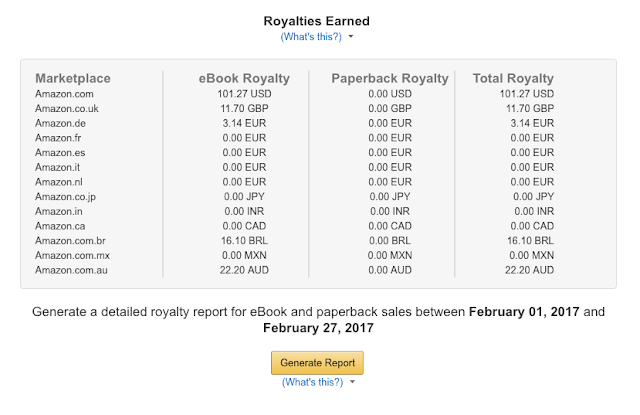
Task: Open "What's this?" link under Royalties Earned
Action: click(x=311, y=37)
